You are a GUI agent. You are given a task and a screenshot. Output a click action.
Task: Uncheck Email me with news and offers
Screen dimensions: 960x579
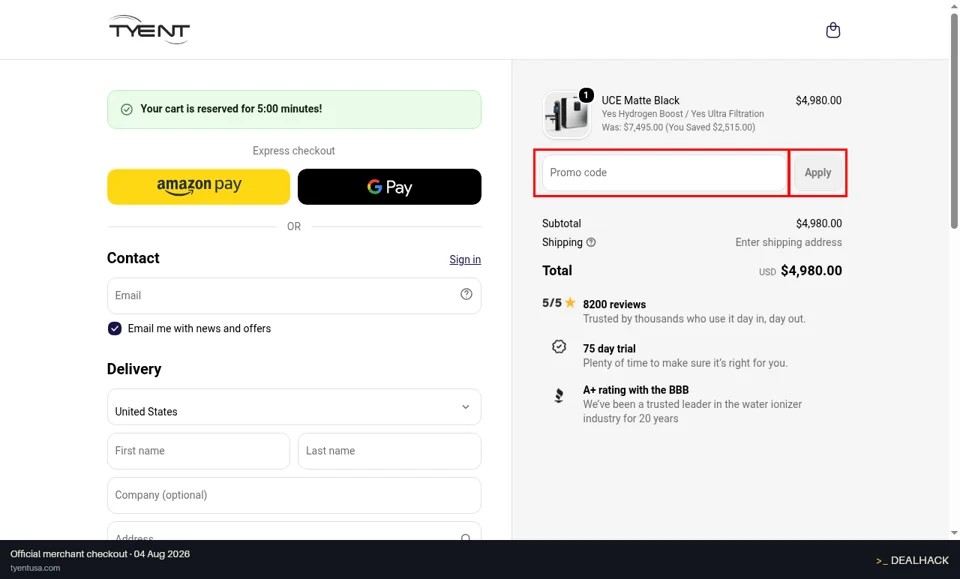click(114, 329)
